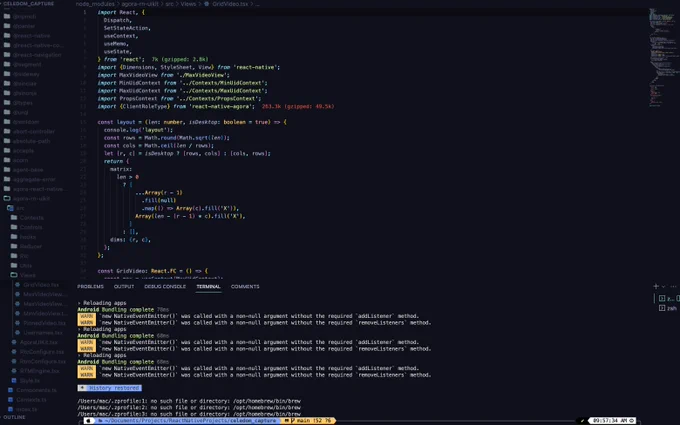The width and height of the screenshot is (680, 425).
Task: Click the first 'Android Bundling complete' terminal line
Action: (123, 310)
